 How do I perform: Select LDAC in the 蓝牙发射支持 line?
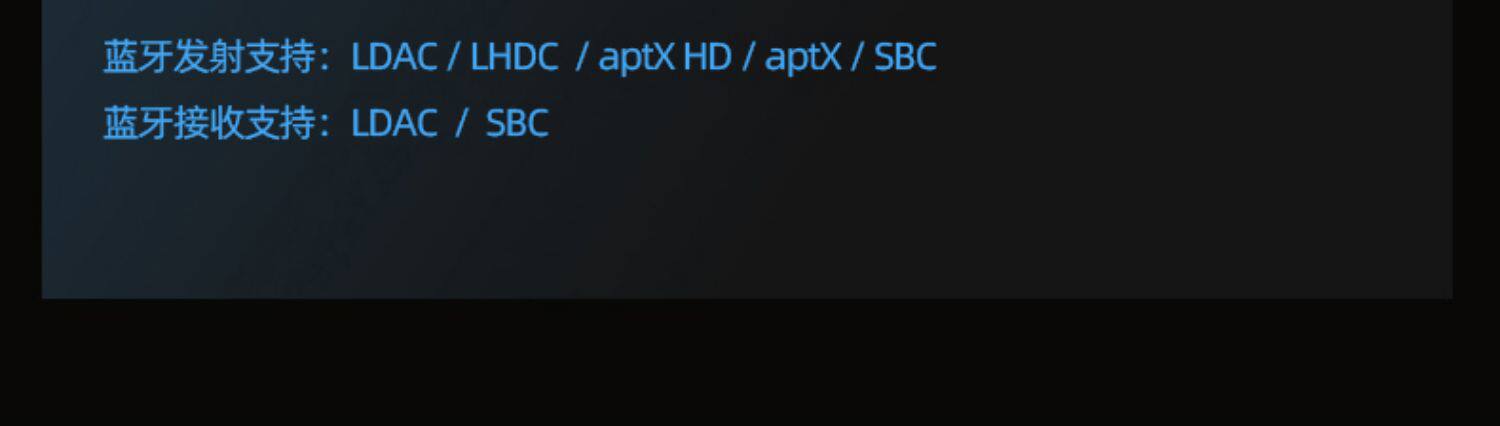coord(394,57)
